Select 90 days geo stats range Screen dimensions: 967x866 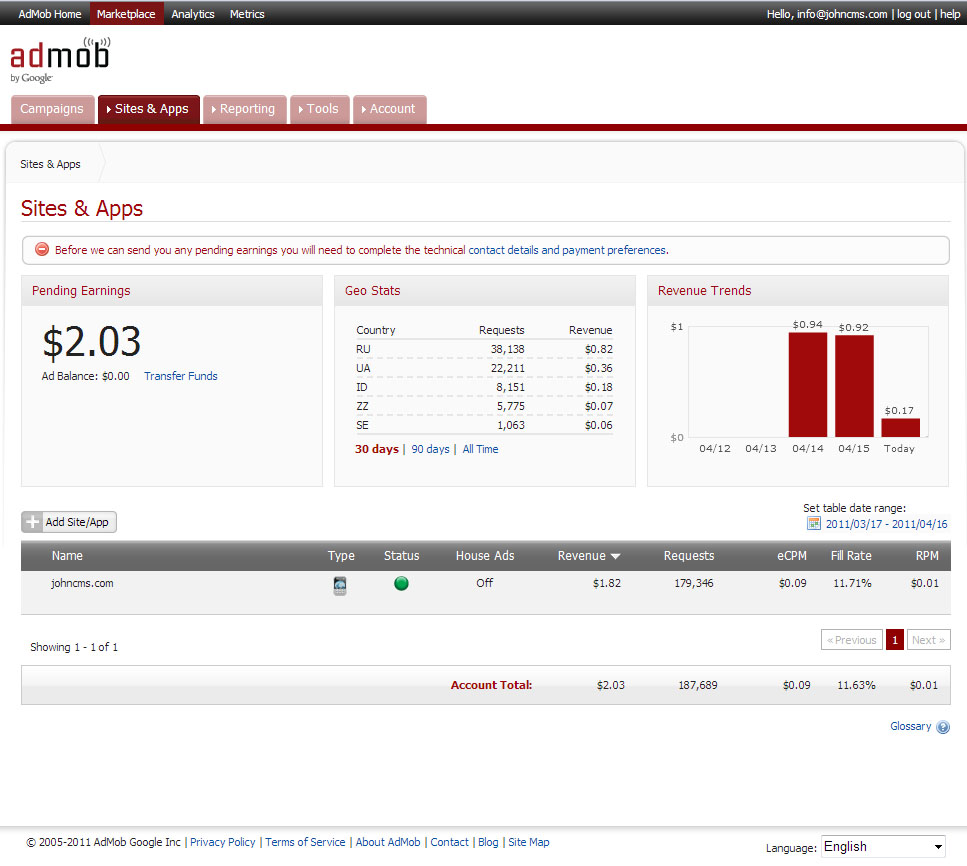coord(430,450)
